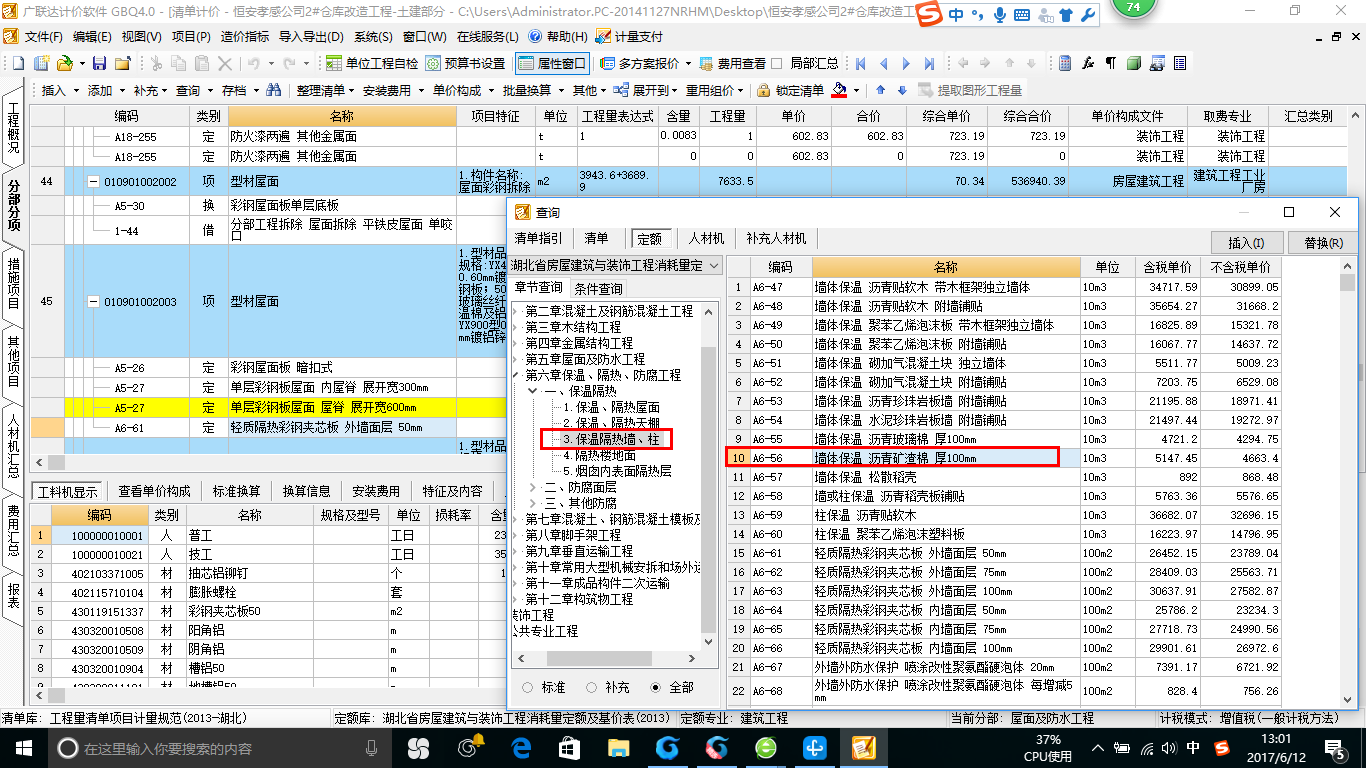Open the 措施项目 side tab
The width and height of the screenshot is (1366, 768).
coord(13,283)
